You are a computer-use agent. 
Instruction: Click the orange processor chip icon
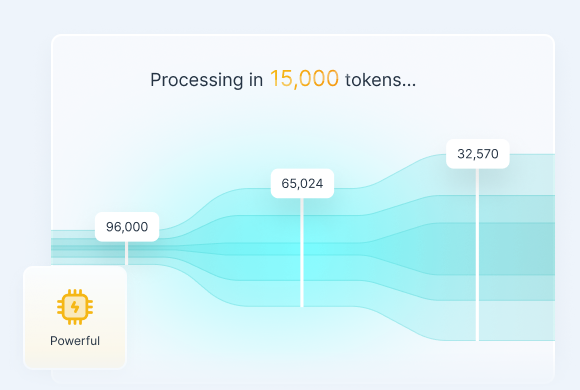[x=75, y=307]
